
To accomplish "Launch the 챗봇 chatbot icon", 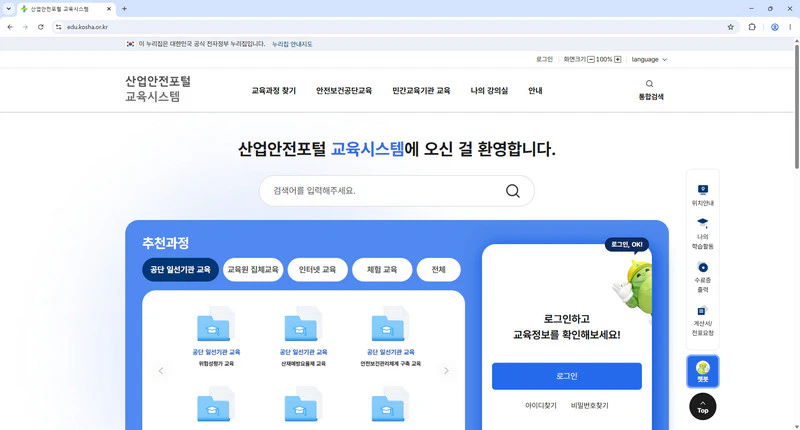I will pos(703,371).
